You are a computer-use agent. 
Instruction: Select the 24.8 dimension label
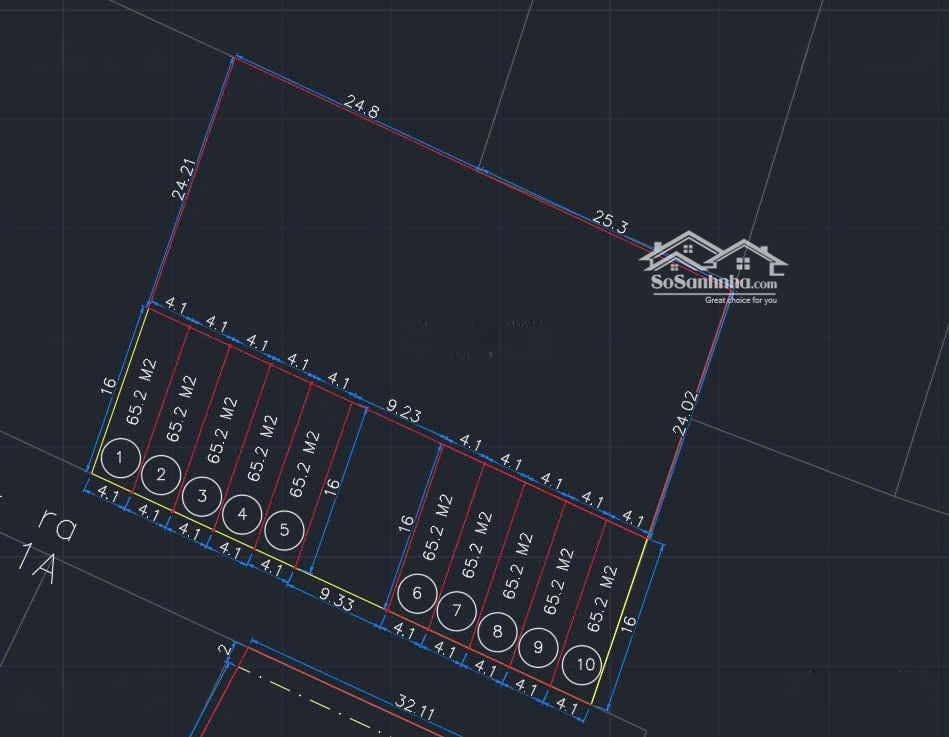click(x=361, y=106)
